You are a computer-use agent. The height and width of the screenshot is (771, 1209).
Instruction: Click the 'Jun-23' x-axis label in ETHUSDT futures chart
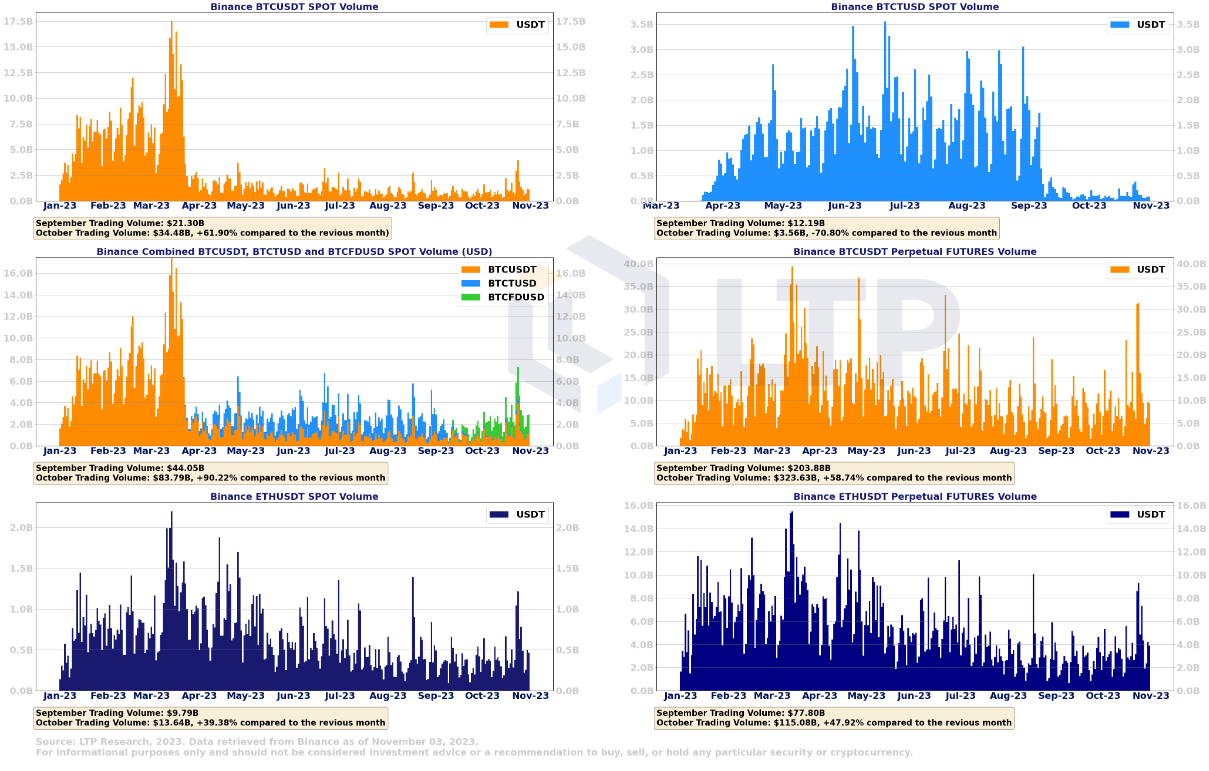click(x=914, y=695)
